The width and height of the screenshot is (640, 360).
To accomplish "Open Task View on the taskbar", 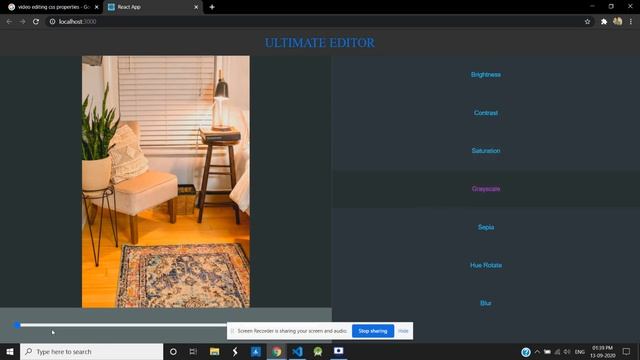I will click(193, 351).
